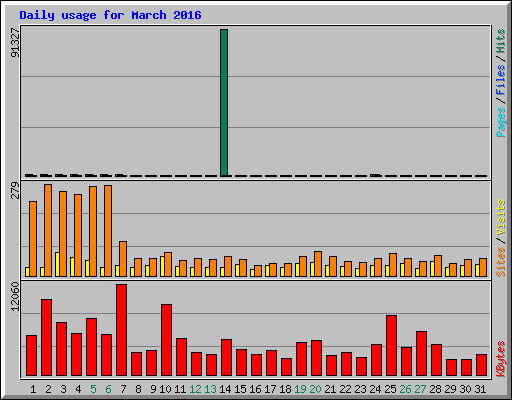Viewport: 512px width, 400px height.
Task: Click the red KBytes bar for day 14
Action: (227, 358)
